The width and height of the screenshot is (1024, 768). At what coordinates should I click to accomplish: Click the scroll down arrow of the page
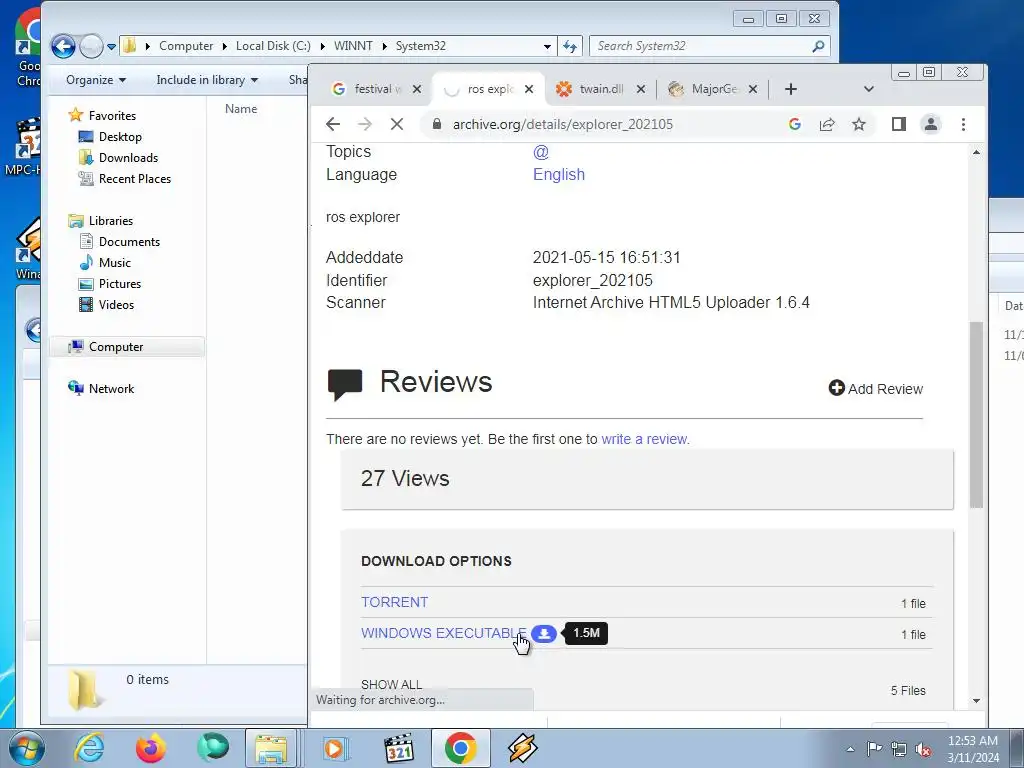[x=976, y=701]
